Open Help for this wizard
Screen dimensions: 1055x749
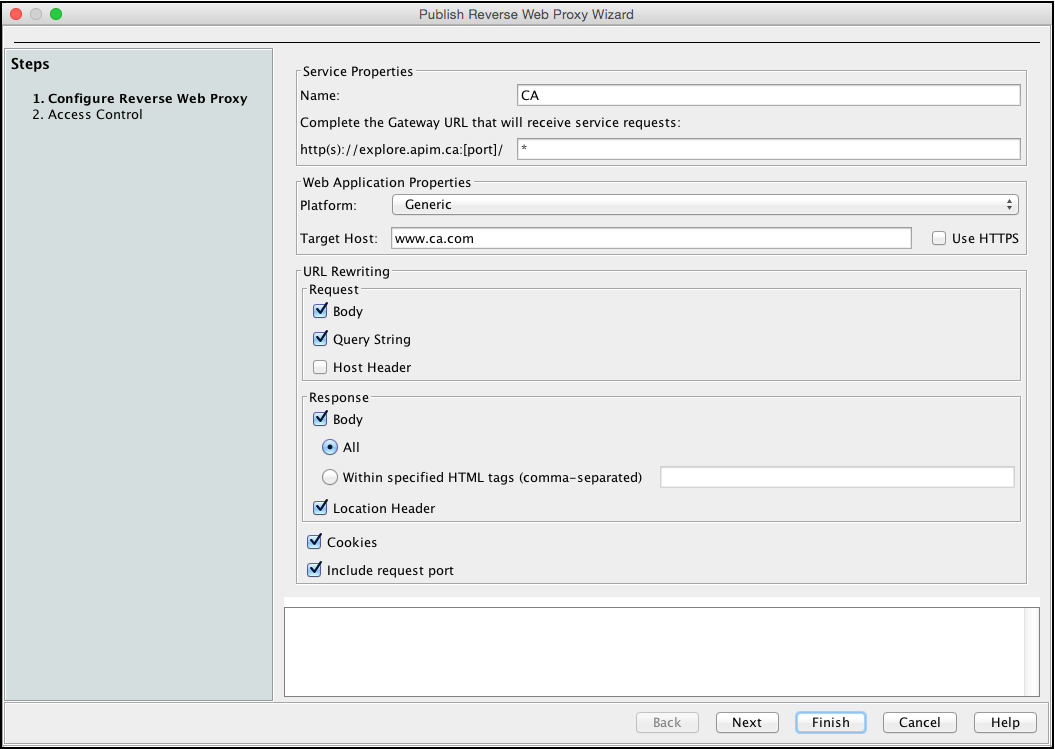pos(1004,722)
